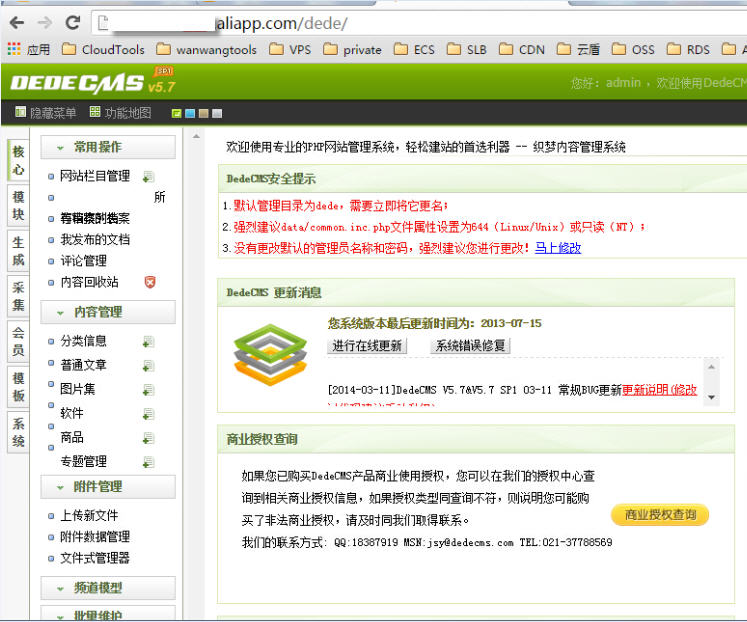Click add icon next to 普通文章

point(149,366)
